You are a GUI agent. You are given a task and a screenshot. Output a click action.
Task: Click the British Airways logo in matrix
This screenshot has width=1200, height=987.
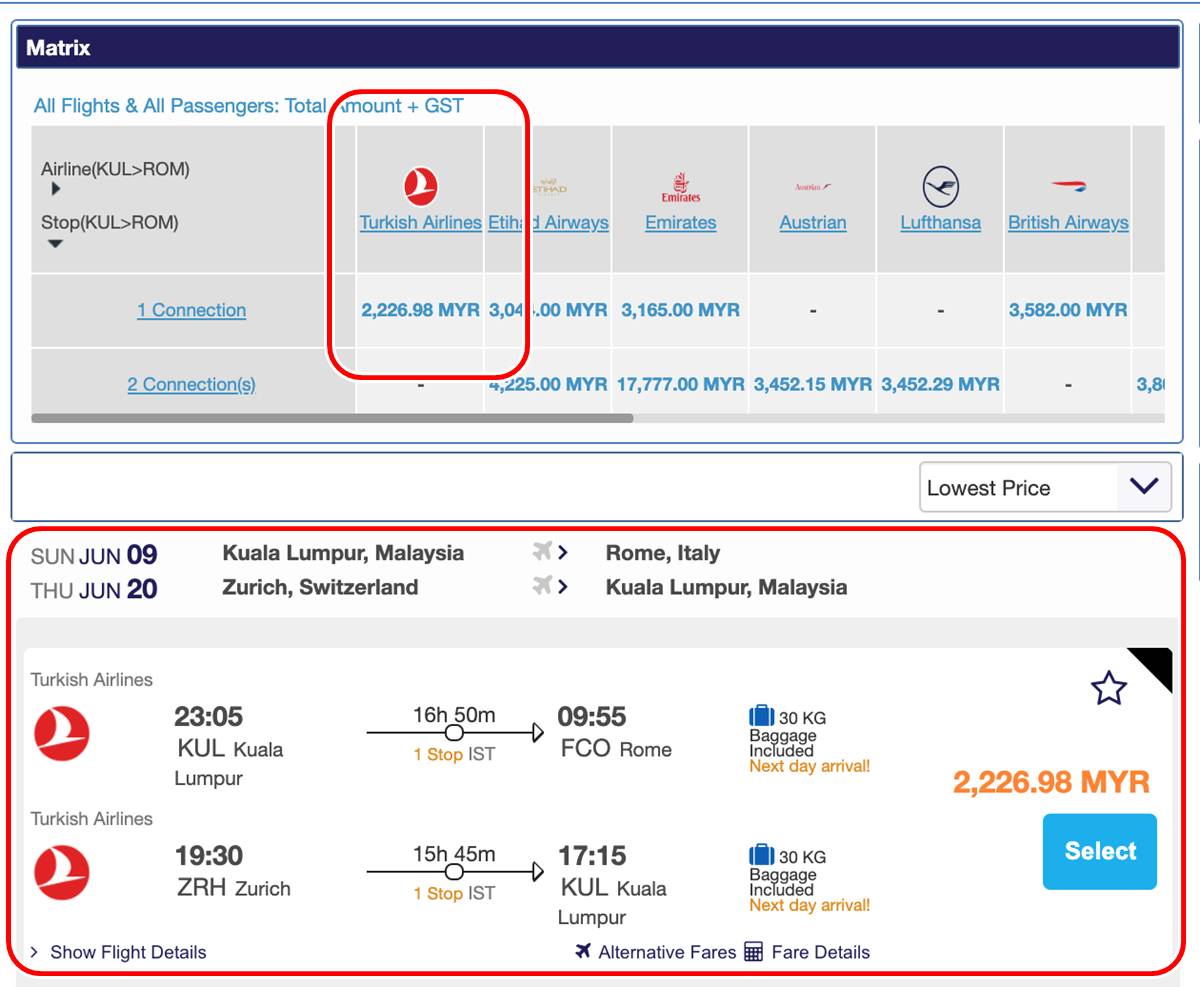tap(1068, 186)
